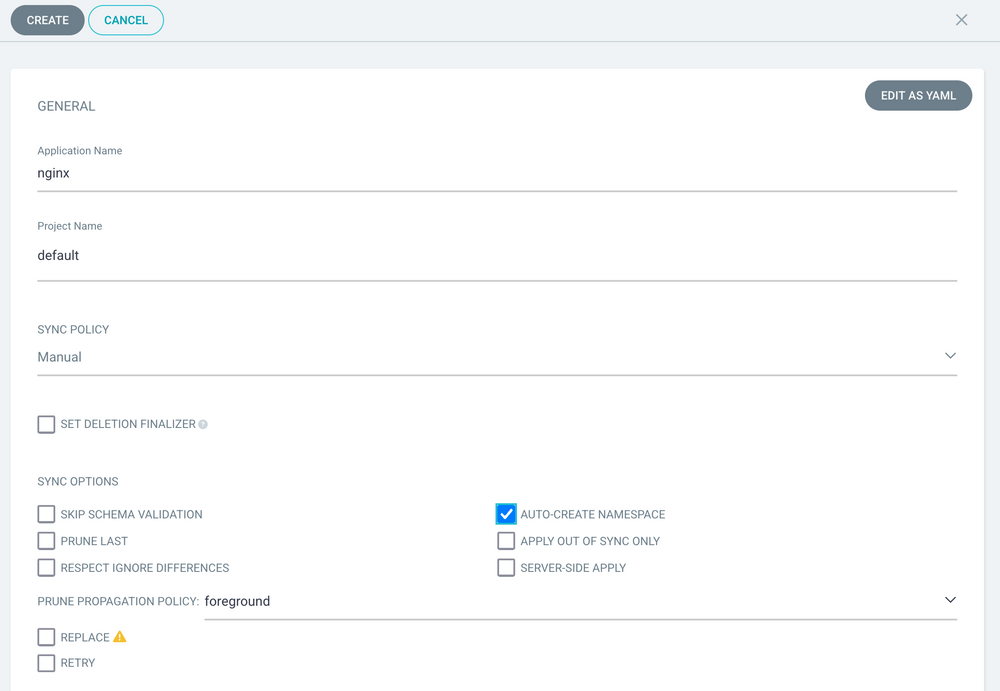Click the CREATE button
The height and width of the screenshot is (691, 1000).
[x=47, y=20]
